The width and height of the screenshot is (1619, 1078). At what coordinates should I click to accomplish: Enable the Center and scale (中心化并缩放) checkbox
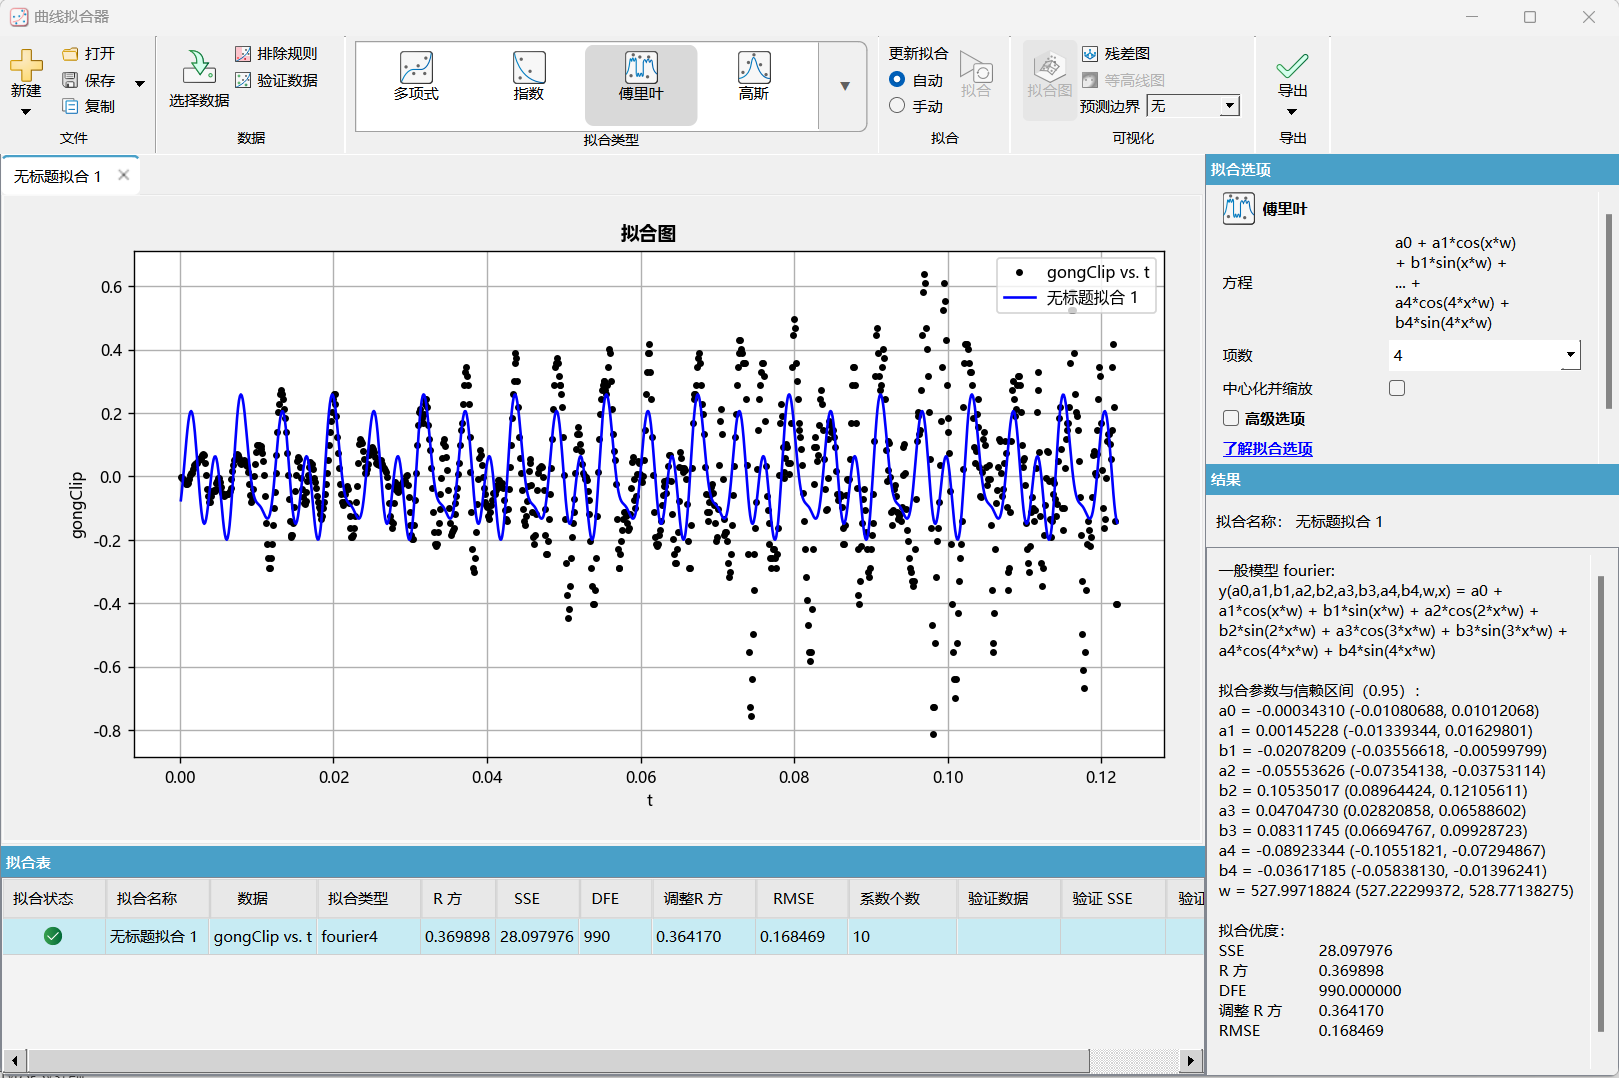point(1397,388)
